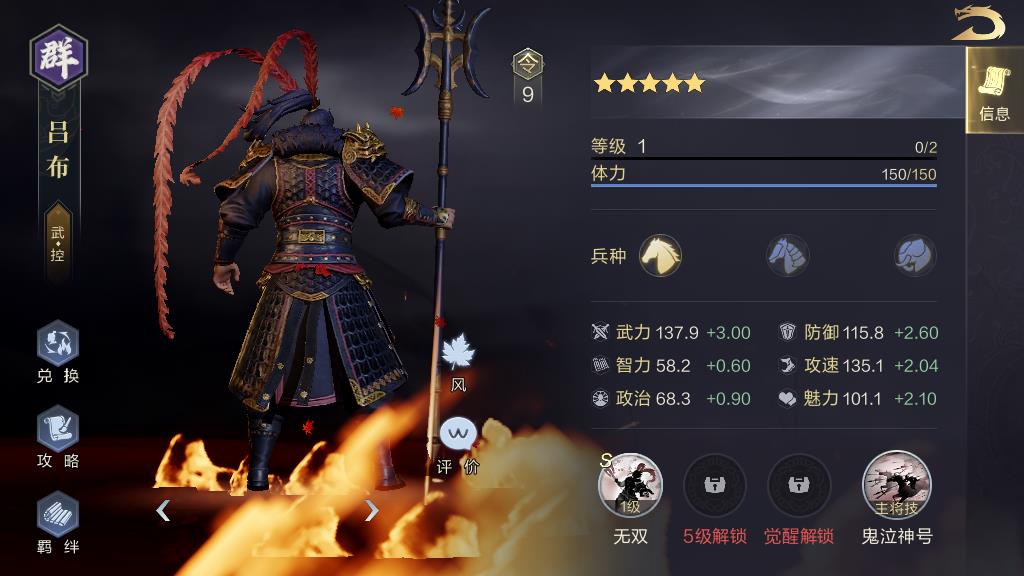Select the 风 maple leaf icon
1024x576 pixels.
point(458,353)
